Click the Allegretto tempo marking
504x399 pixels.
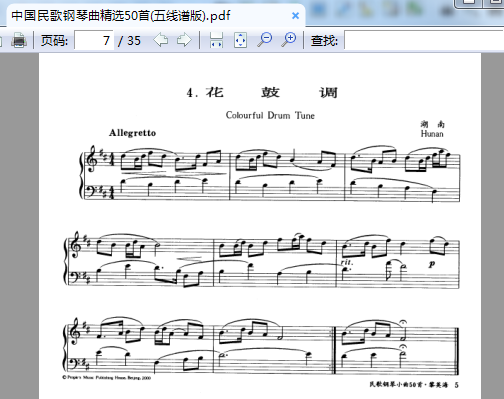coord(132,133)
